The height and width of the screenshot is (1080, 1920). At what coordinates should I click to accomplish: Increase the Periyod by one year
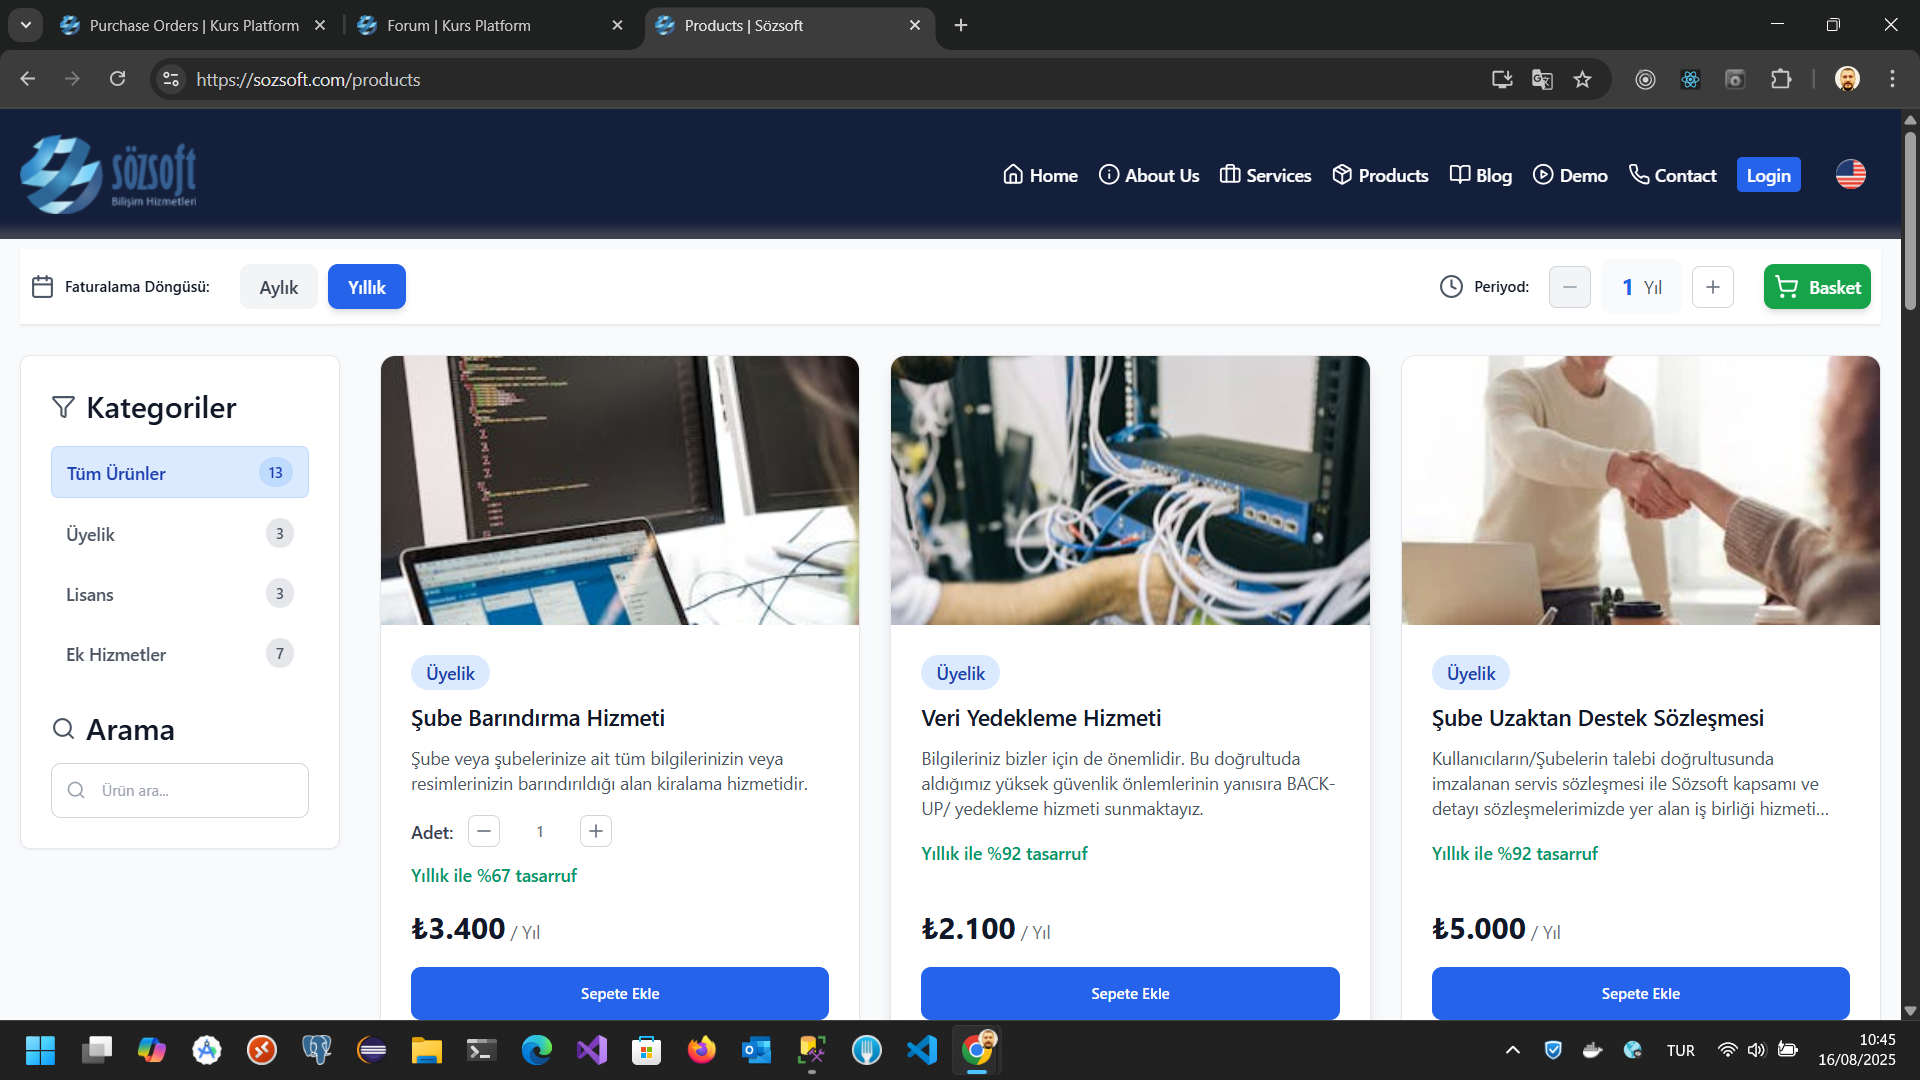click(1712, 287)
